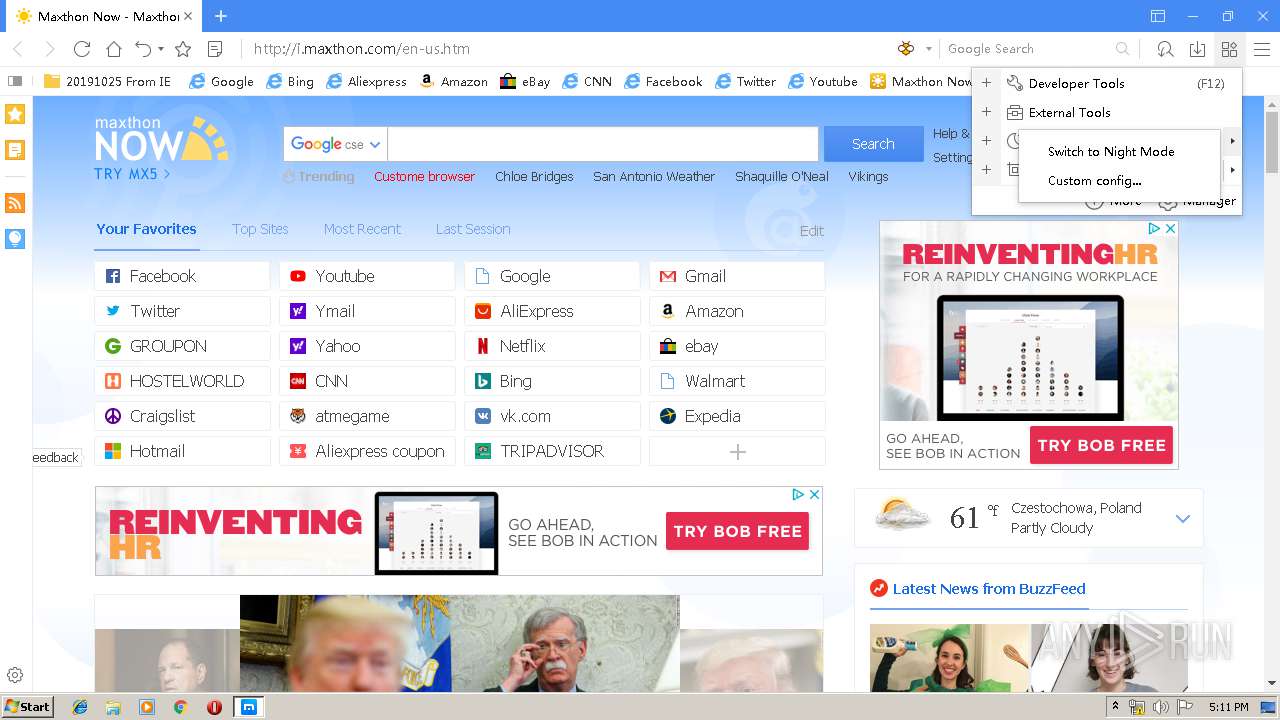The width and height of the screenshot is (1280, 720).
Task: Open the main hamburger menu
Action: coord(1261,49)
